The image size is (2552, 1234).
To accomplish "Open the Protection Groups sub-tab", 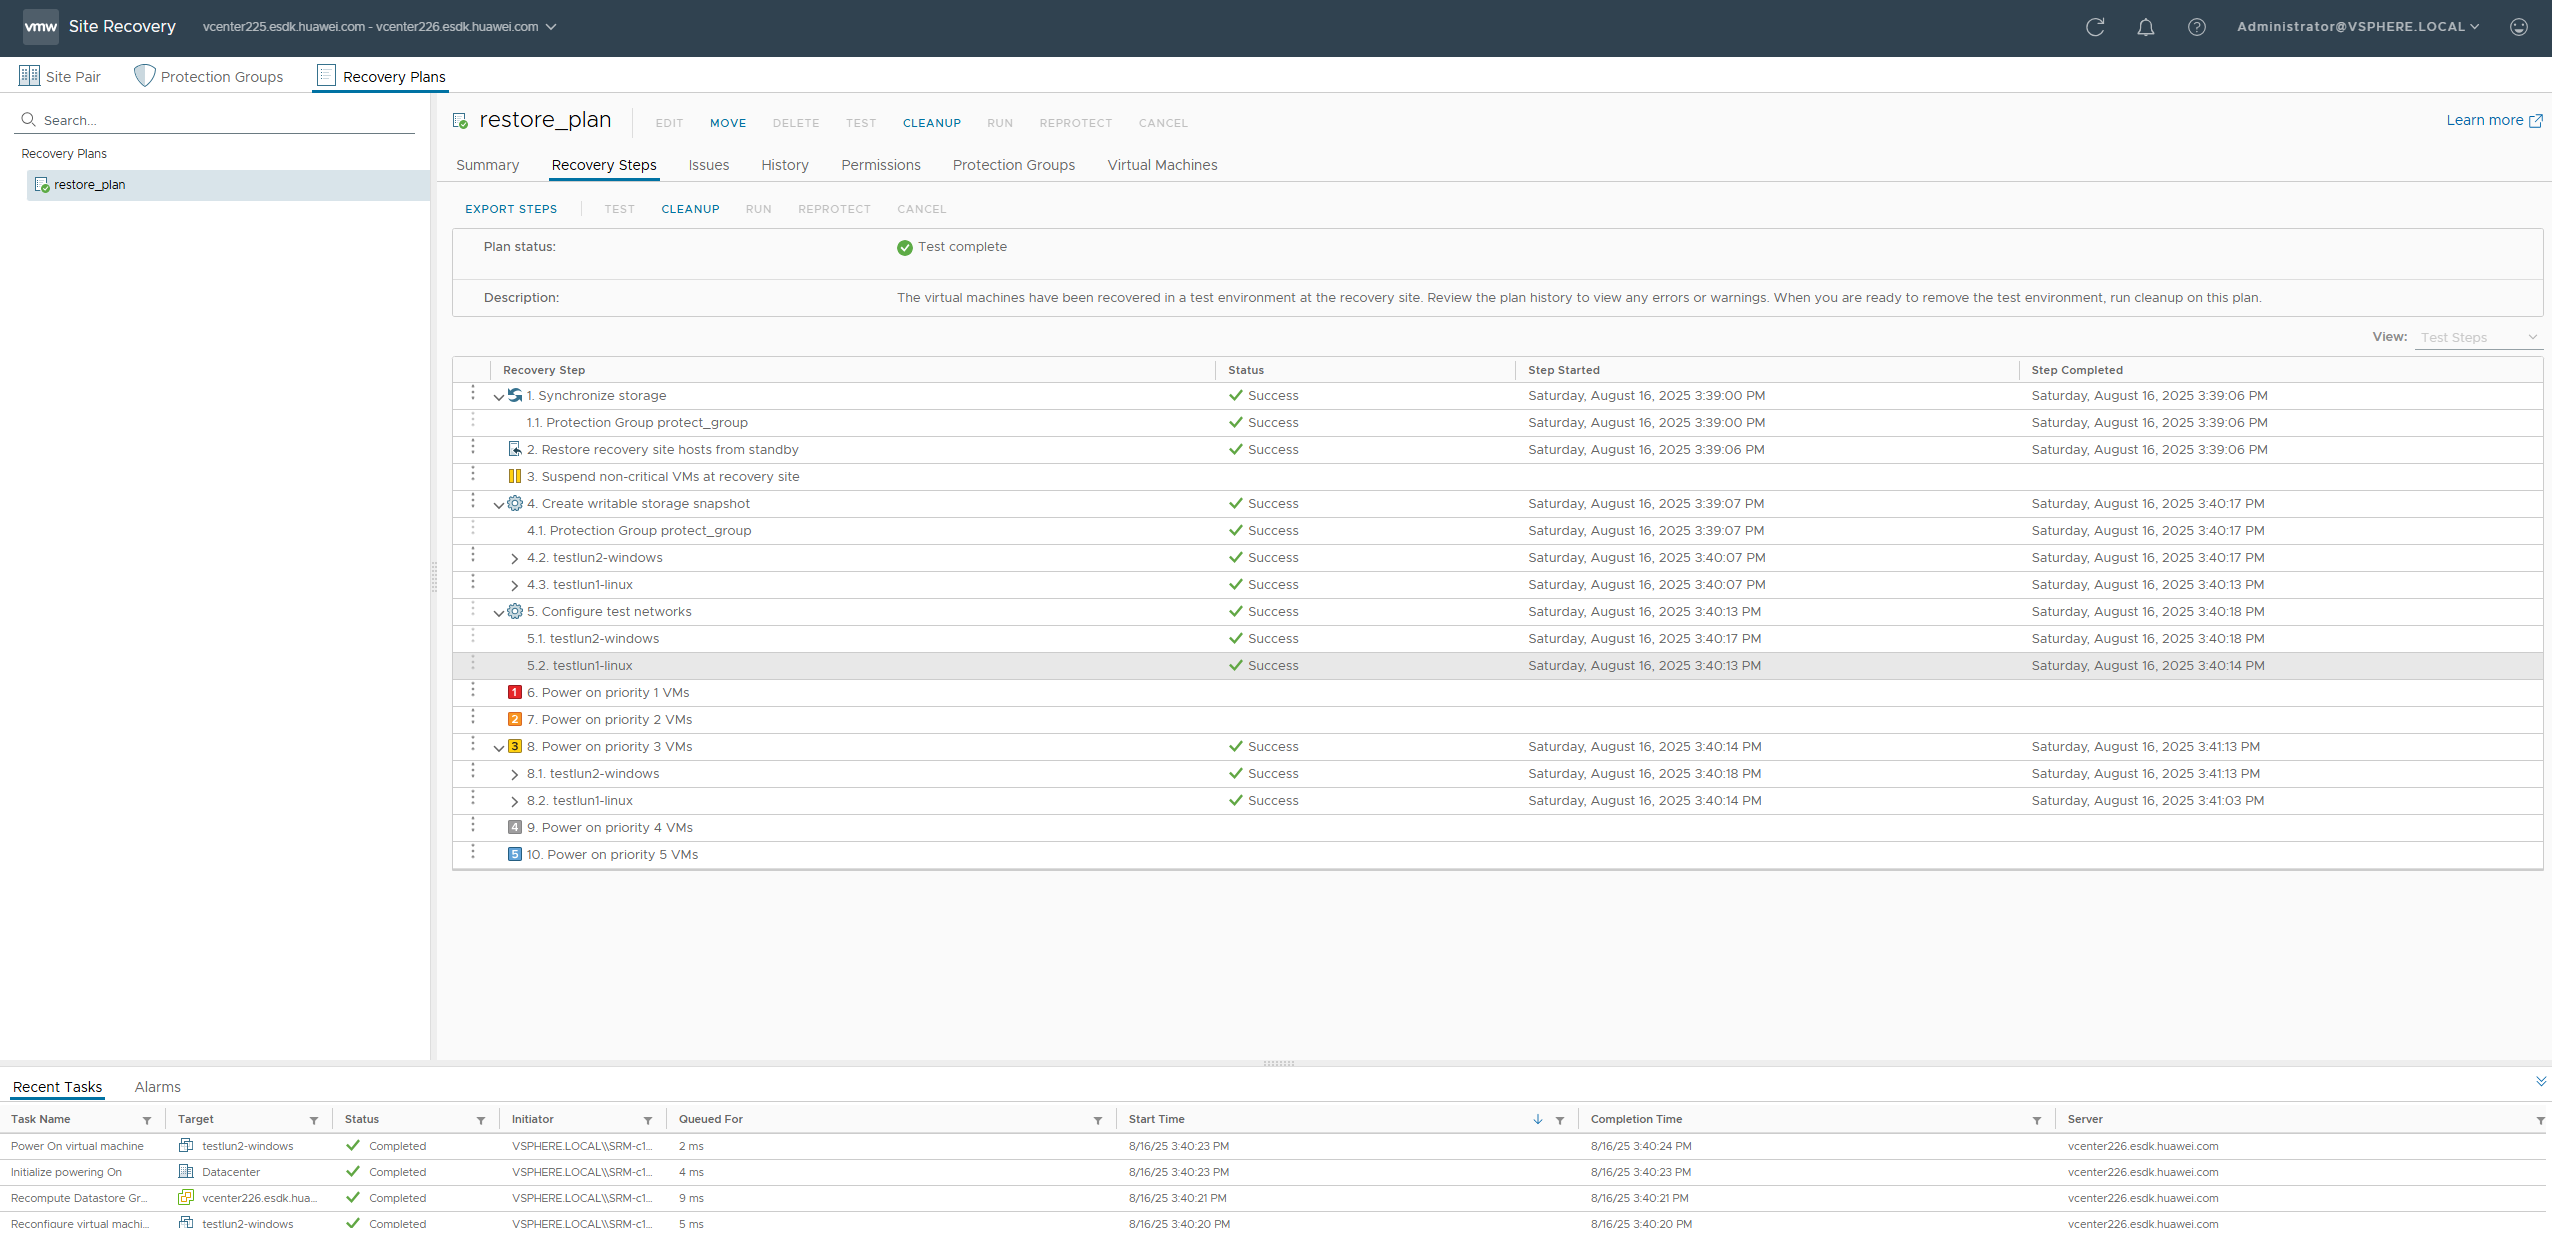I will [x=1014, y=165].
